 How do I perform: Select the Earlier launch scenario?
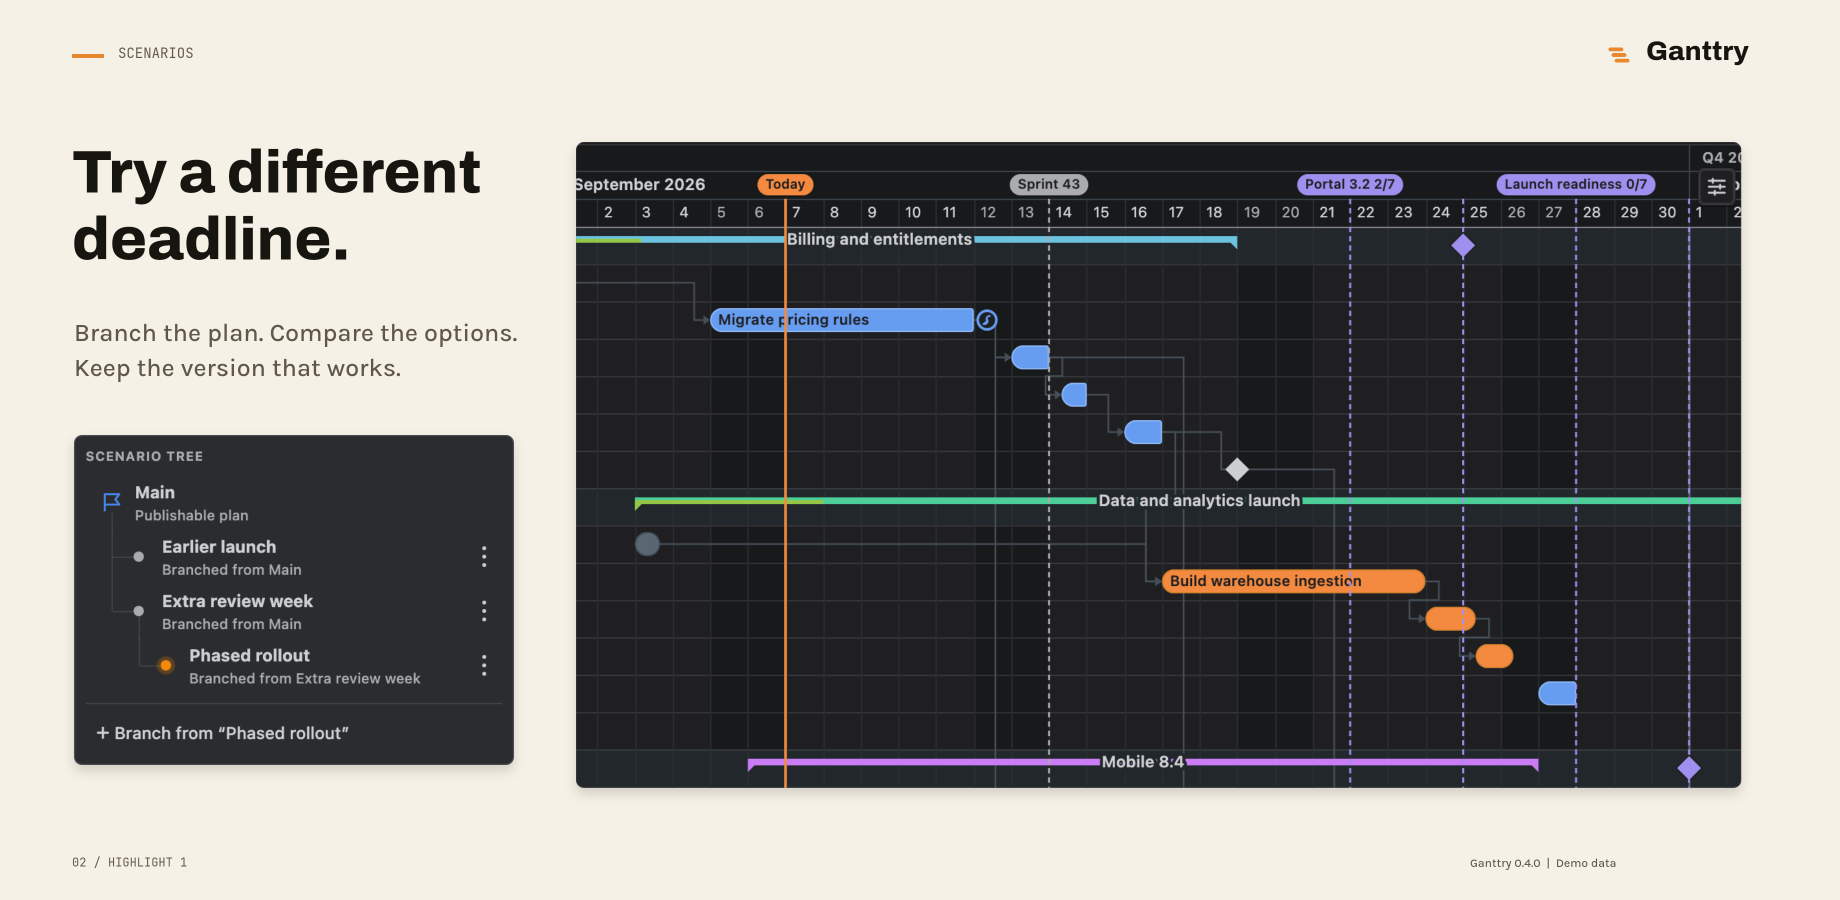tap(232, 557)
